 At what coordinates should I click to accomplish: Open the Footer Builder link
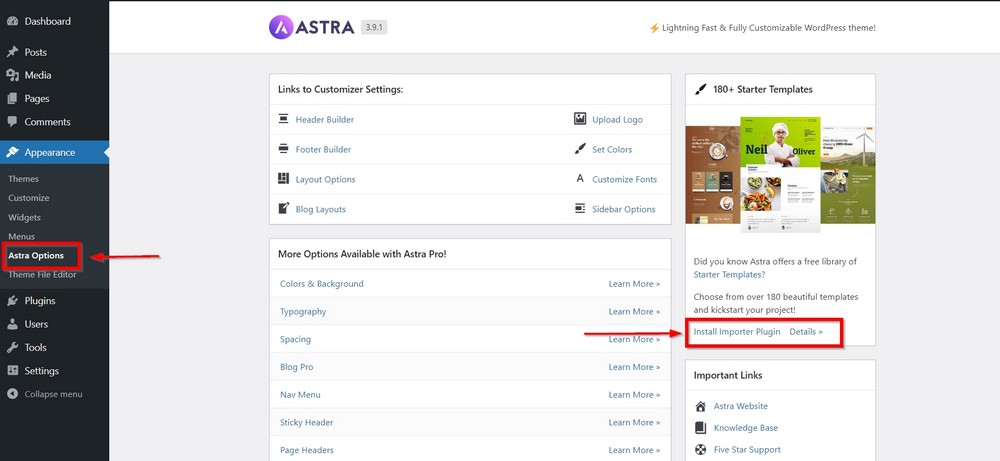[x=323, y=149]
